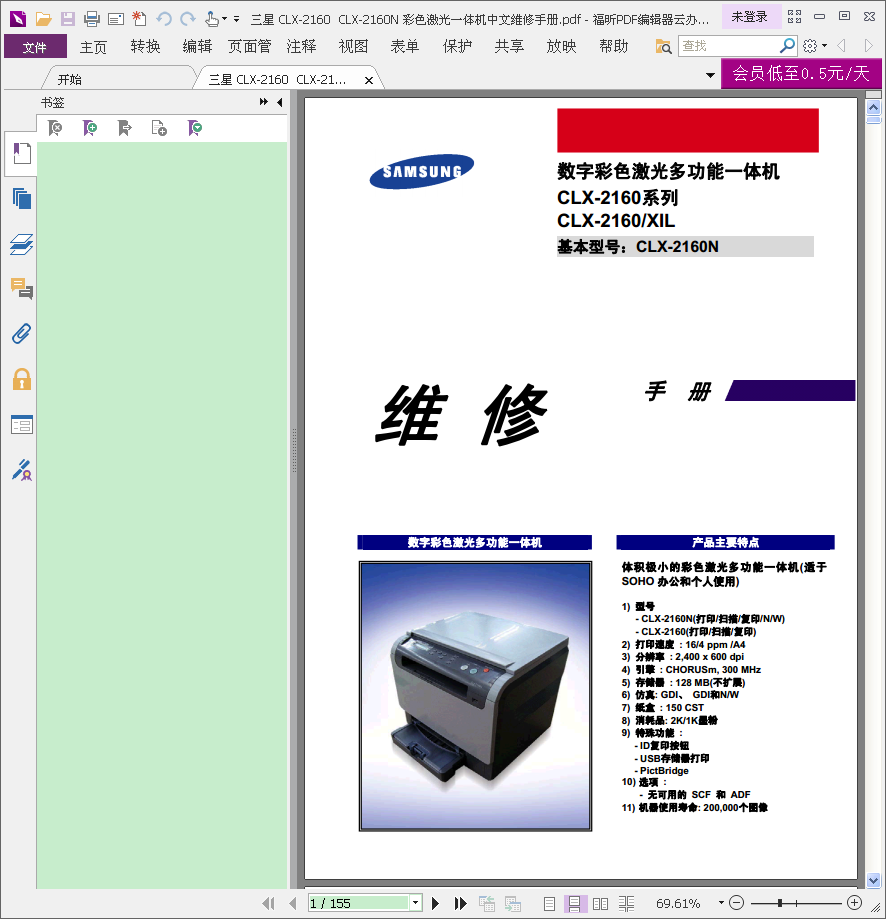This screenshot has width=886, height=919.
Task: Click the expand bookmark green arrow icon
Action: coord(195,128)
